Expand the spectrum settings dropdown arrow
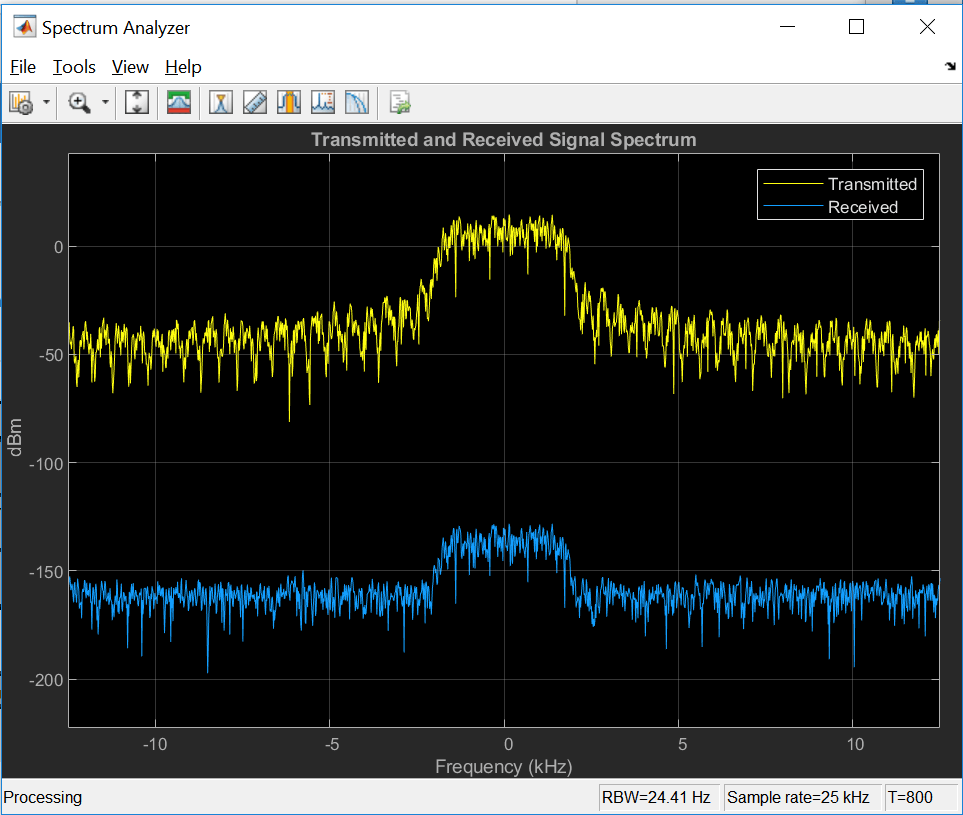Image resolution: width=963 pixels, height=815 pixels. tap(46, 103)
